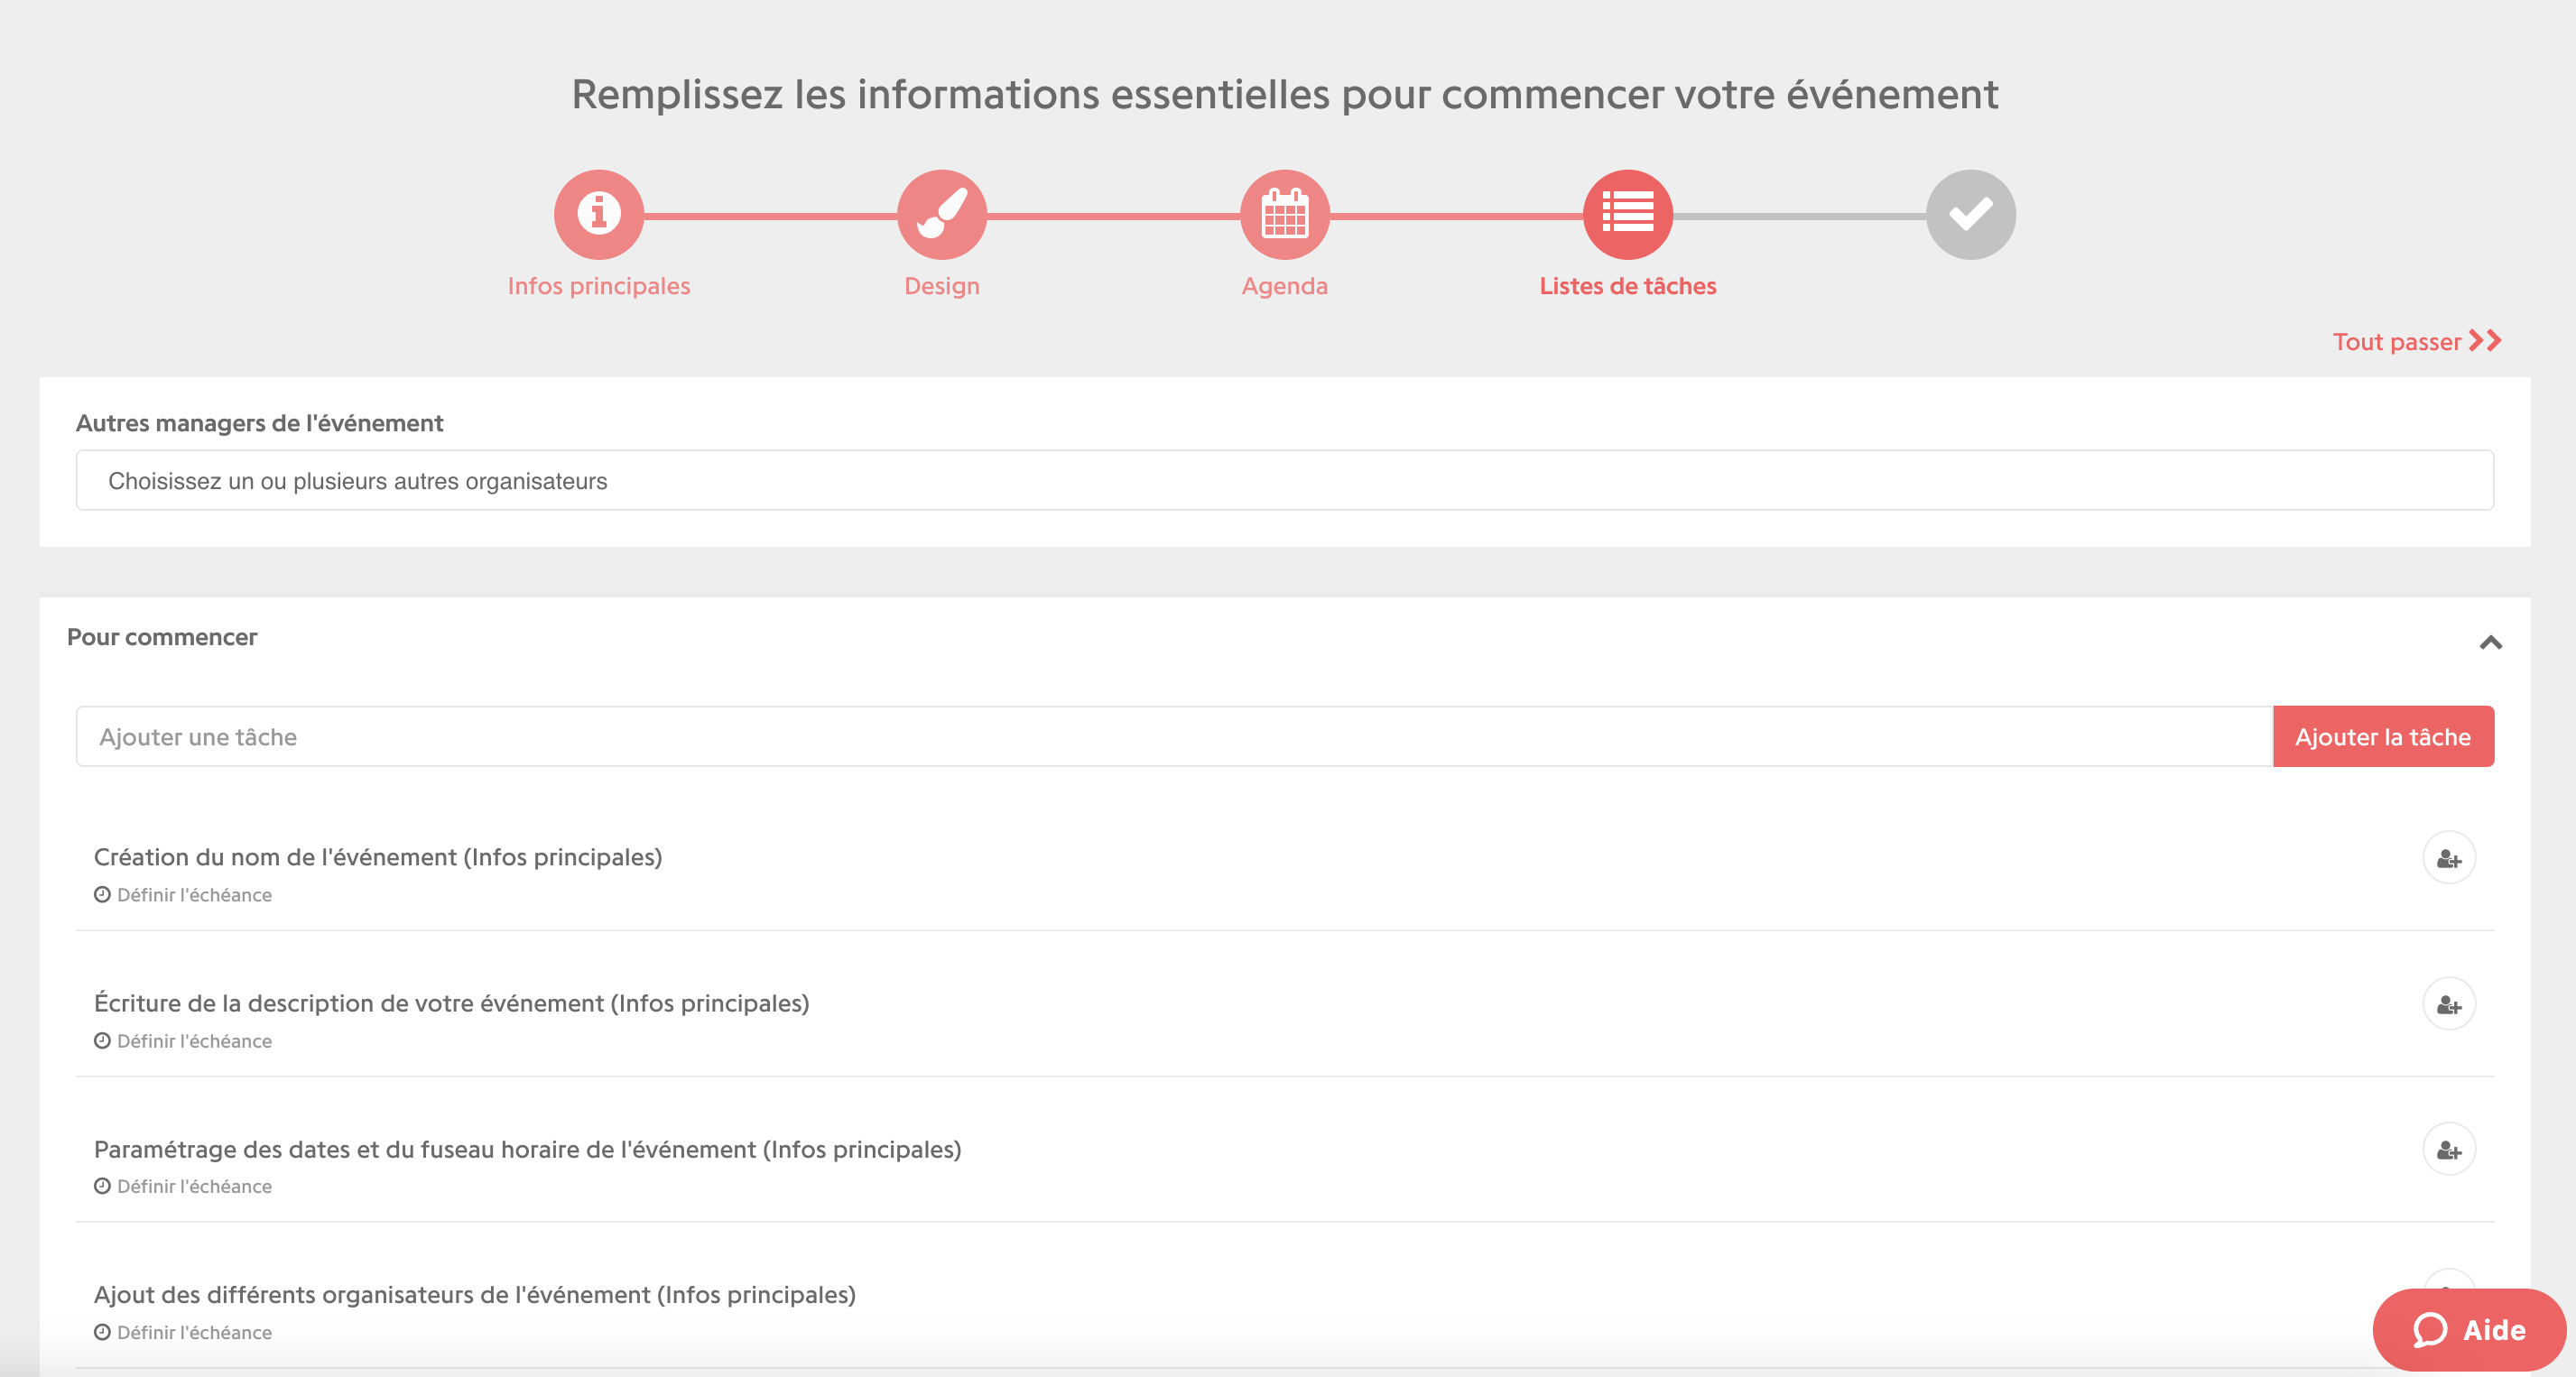Set the deadline for the 'Écriture de la description' task
2576x1377 pixels.
tap(183, 1041)
